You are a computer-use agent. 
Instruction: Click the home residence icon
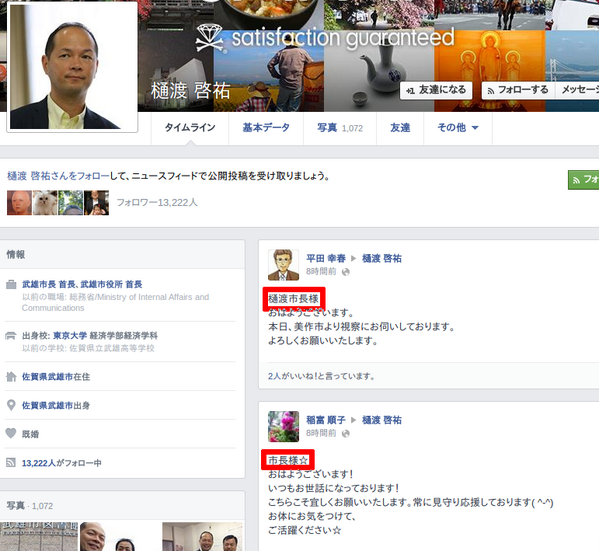click(x=11, y=377)
